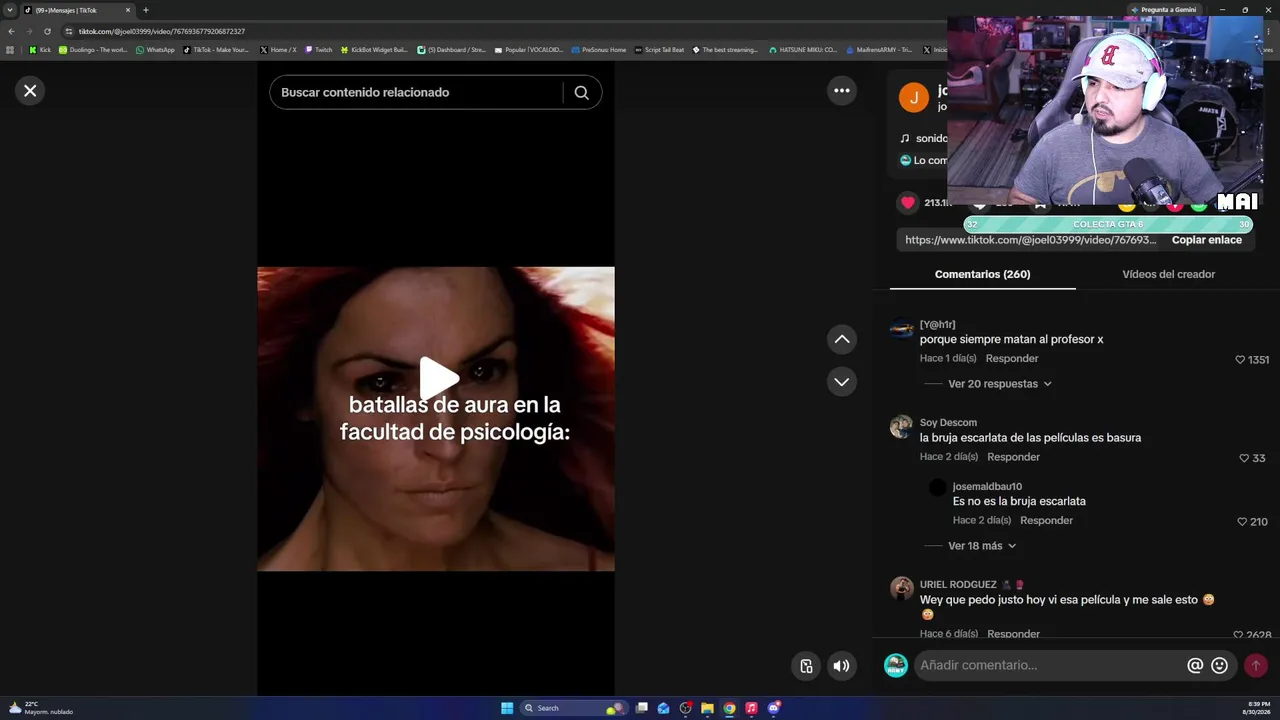Screen dimensions: 1280x720
Task: Click the josemaldbau10 username
Action: coord(987,487)
